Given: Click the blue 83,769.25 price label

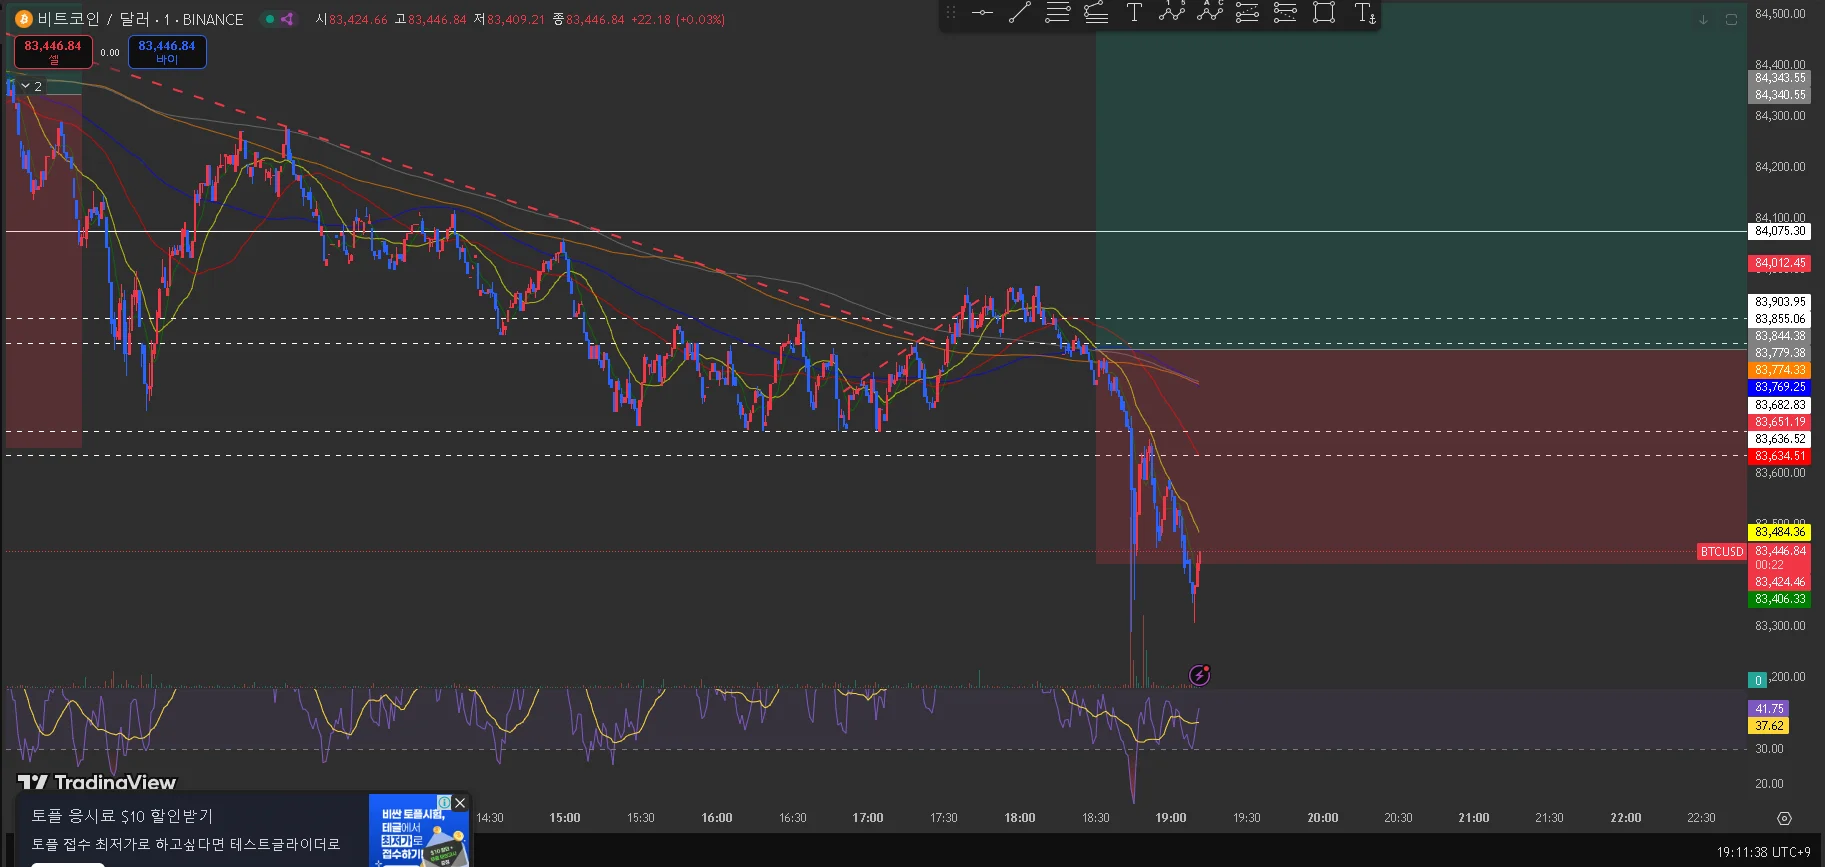Looking at the screenshot, I should 1780,387.
